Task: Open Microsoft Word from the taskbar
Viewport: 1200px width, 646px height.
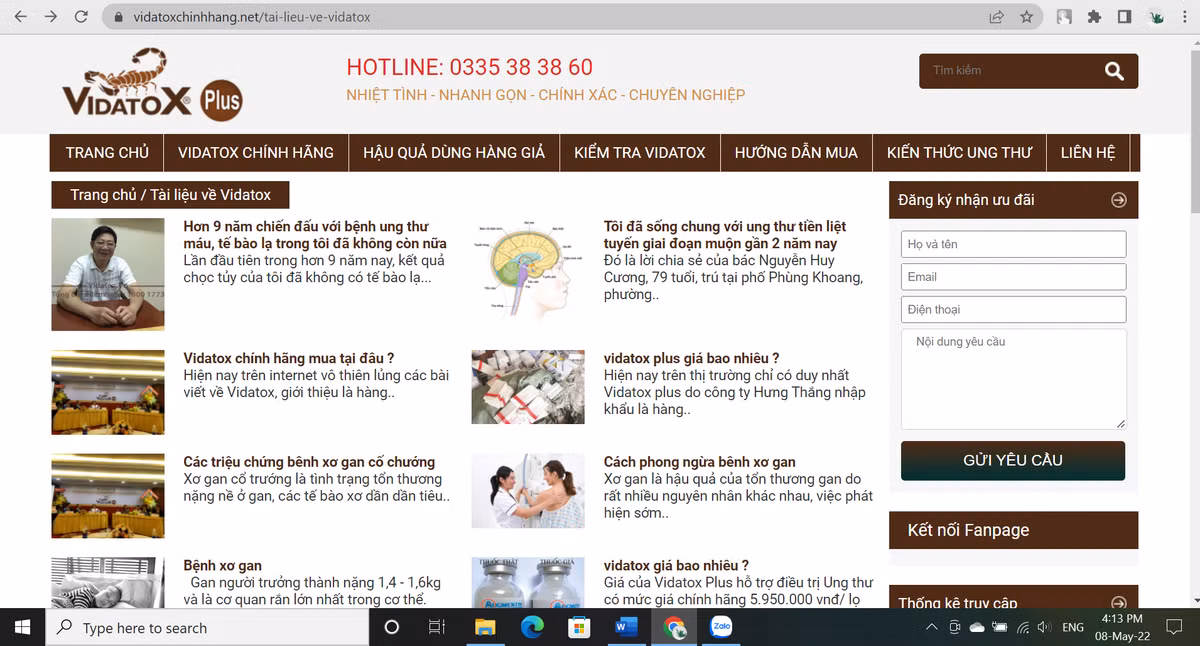Action: click(627, 627)
